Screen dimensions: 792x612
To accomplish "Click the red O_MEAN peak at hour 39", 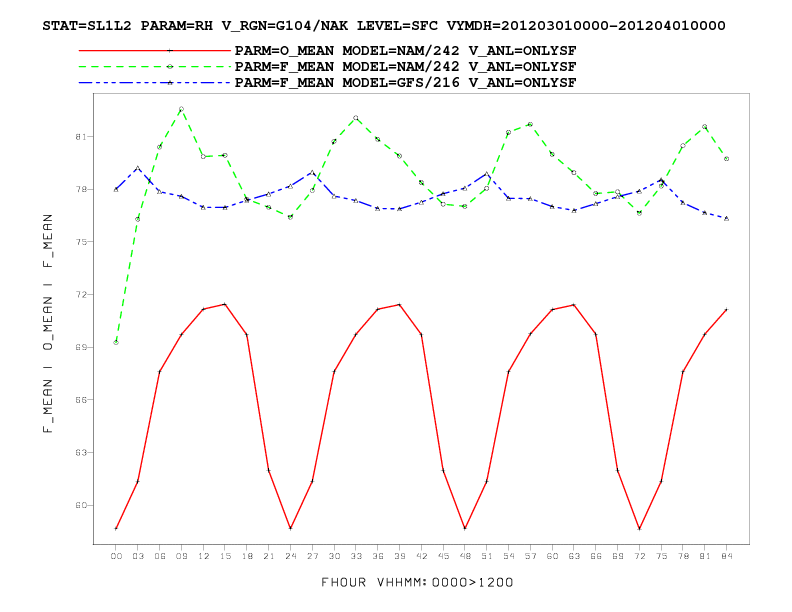I will (x=400, y=304).
